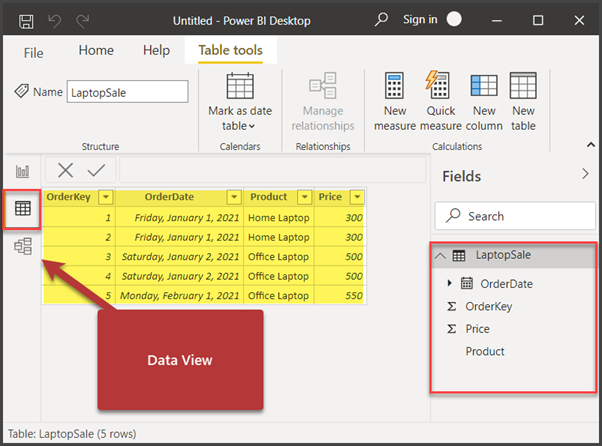Click the Name tag icon

click(x=22, y=91)
